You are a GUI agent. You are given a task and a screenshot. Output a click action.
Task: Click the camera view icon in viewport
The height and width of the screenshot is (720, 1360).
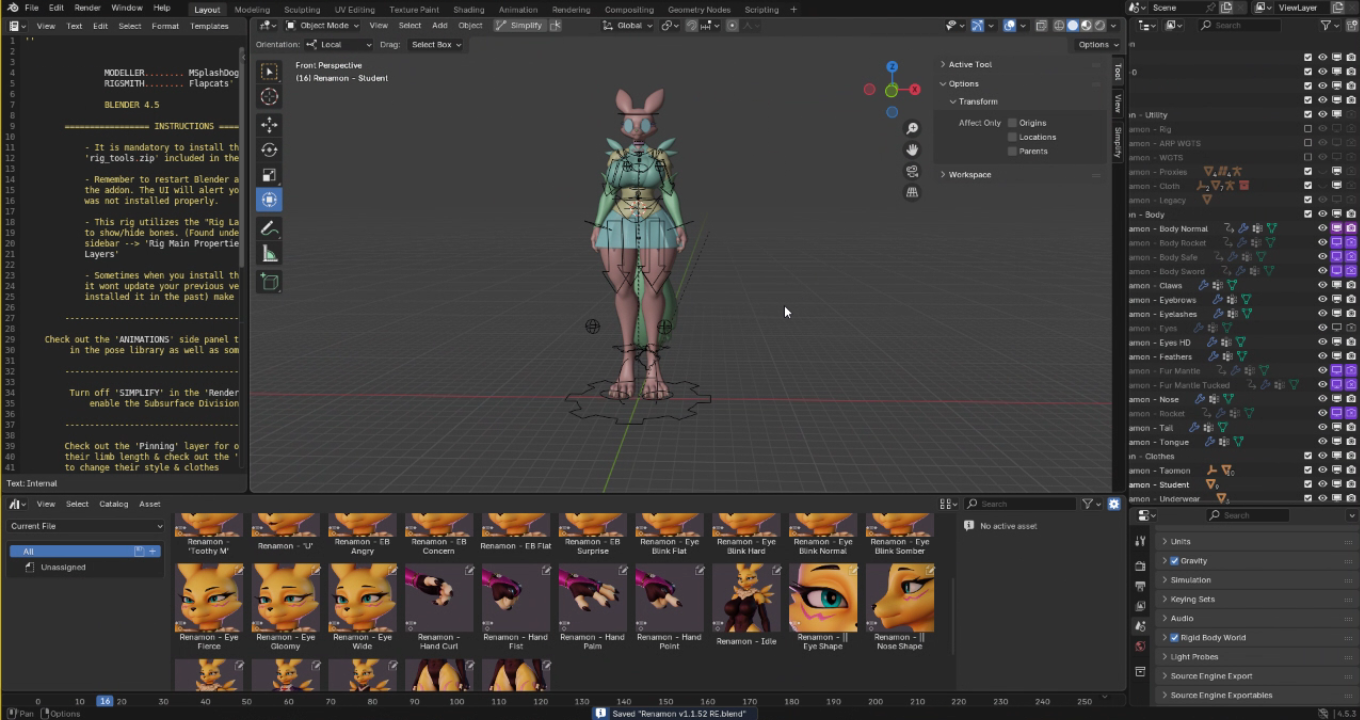(x=912, y=171)
